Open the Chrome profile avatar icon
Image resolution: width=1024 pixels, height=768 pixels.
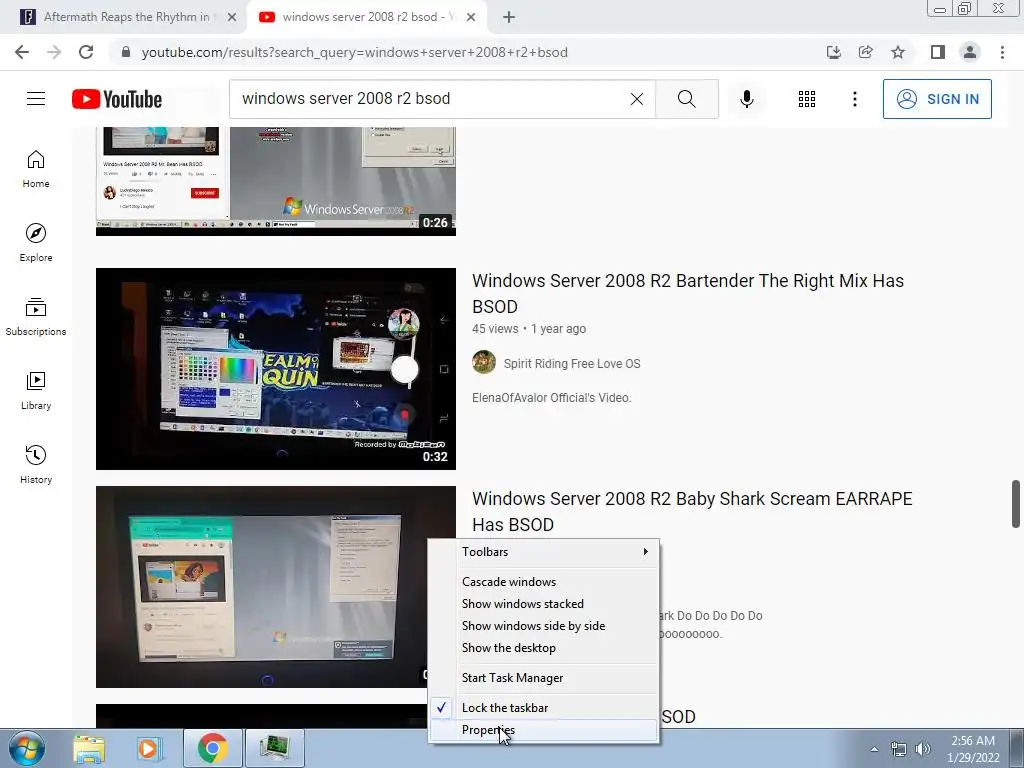pyautogui.click(x=970, y=52)
